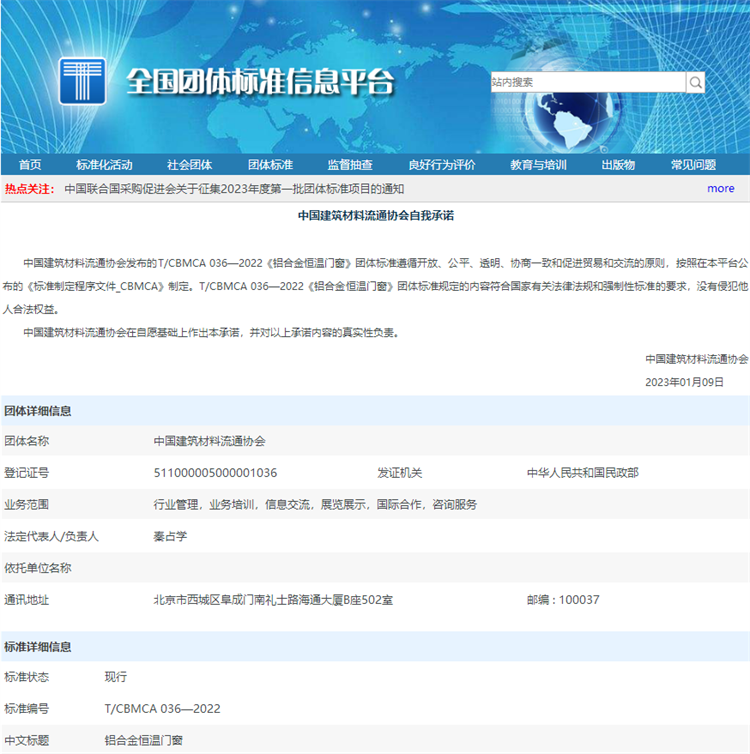Click the 标准编号 label
This screenshot has height=754, width=750.
26,708
